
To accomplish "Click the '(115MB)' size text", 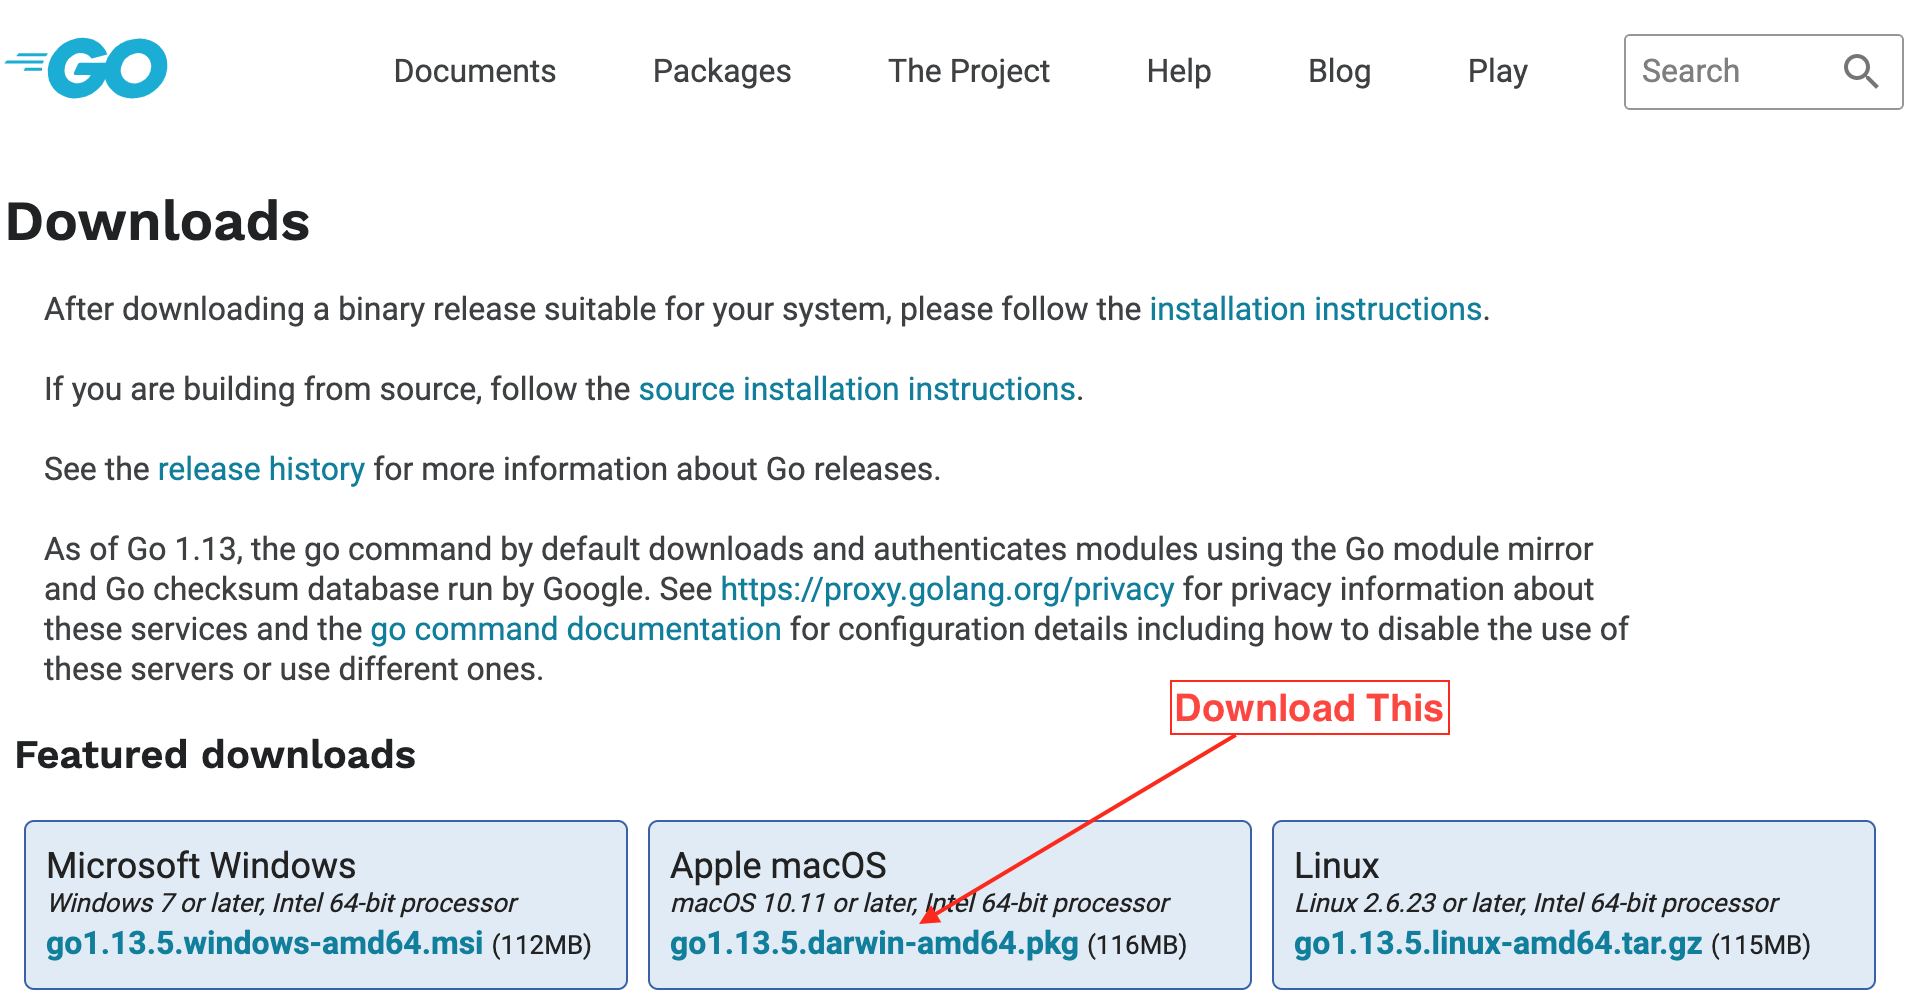I will (x=1760, y=945).
